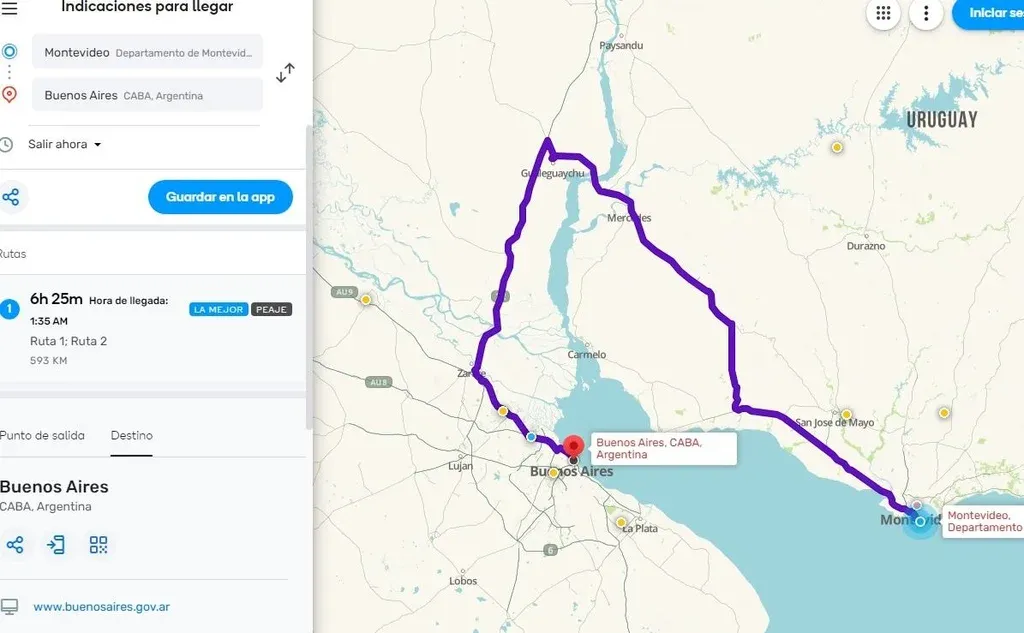The width and height of the screenshot is (1024, 633).
Task: Click the clock icon next to Salir ahora
Action: click(x=7, y=145)
